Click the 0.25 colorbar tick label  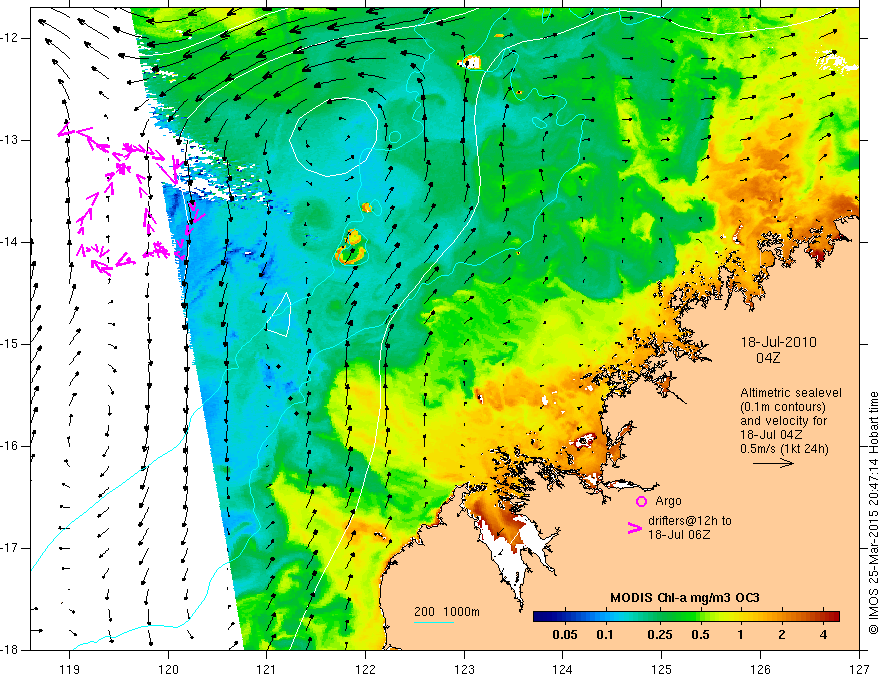point(659,635)
